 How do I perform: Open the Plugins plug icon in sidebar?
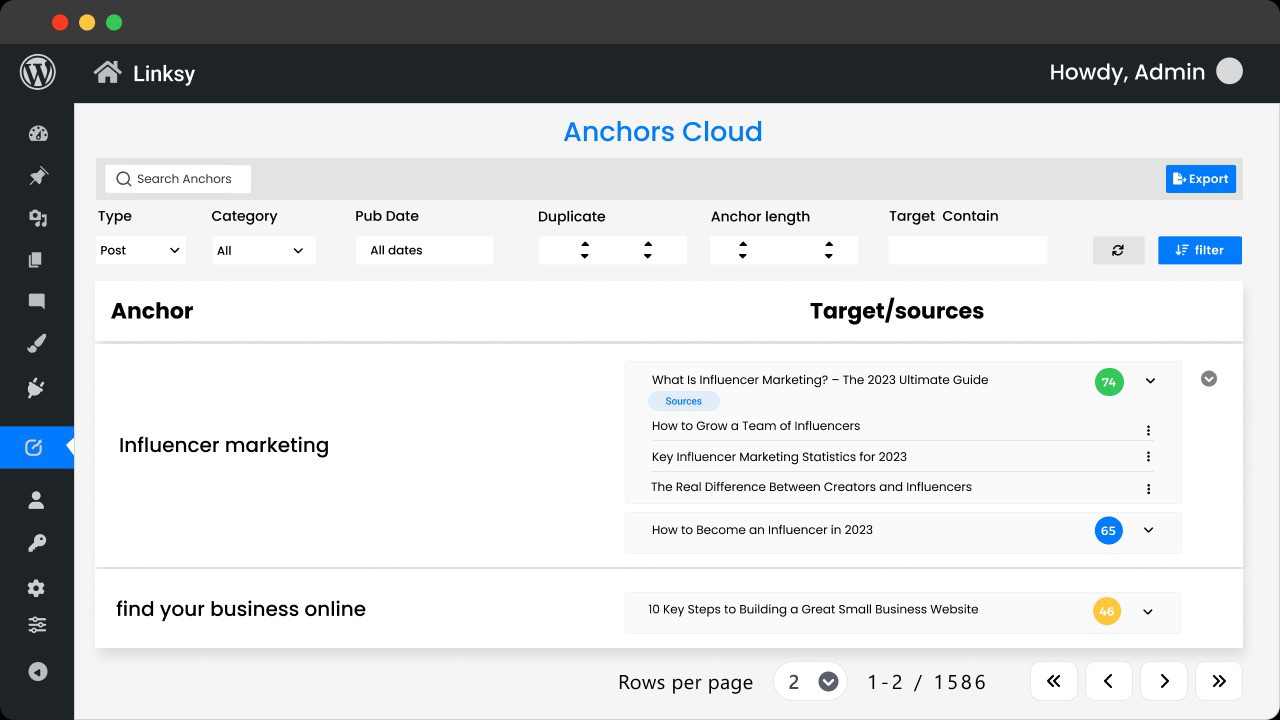coord(37,388)
